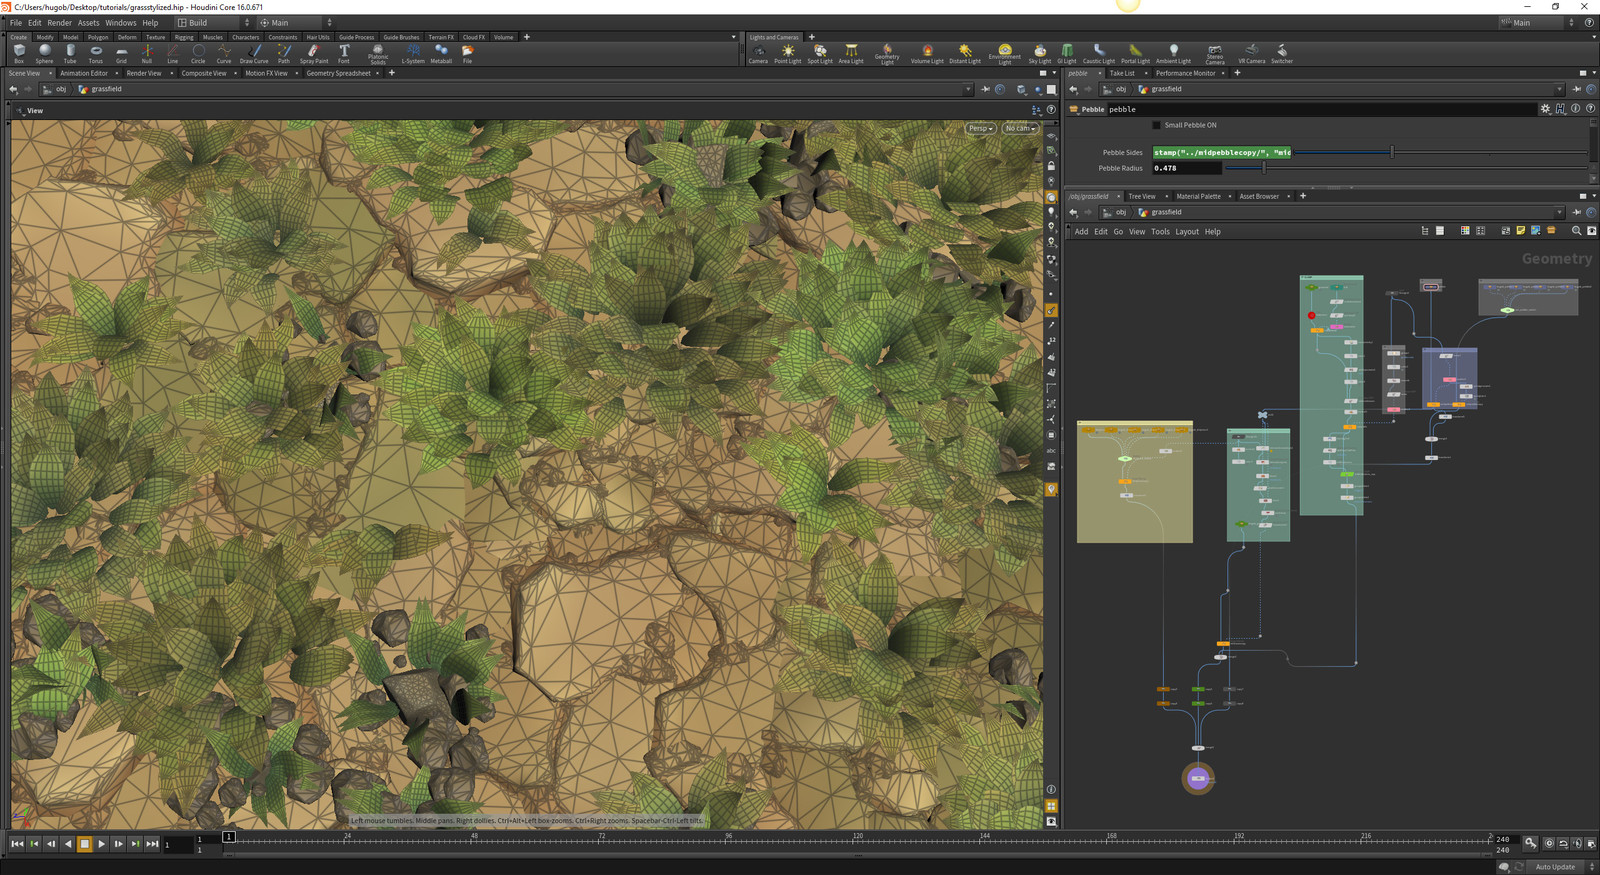Add a Caustic Light
1600x875 pixels.
(x=1099, y=53)
